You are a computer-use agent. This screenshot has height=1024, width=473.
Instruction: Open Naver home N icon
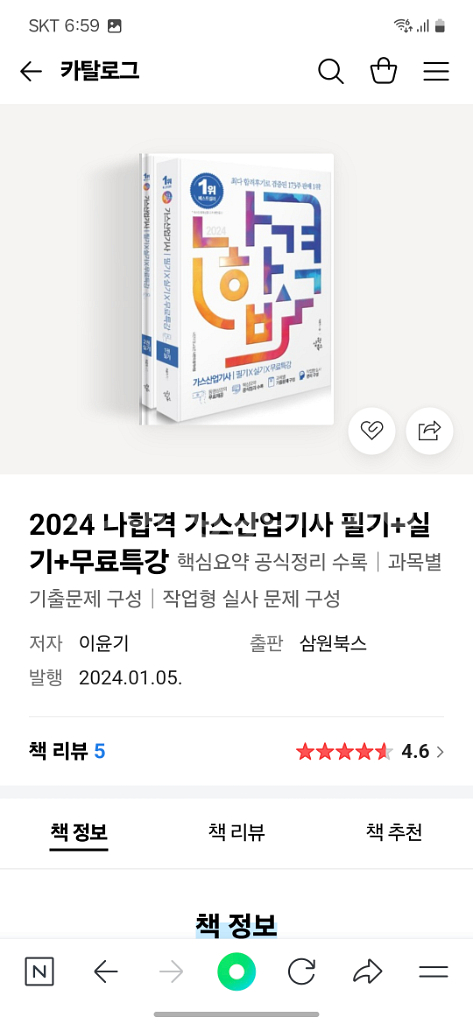[39, 972]
